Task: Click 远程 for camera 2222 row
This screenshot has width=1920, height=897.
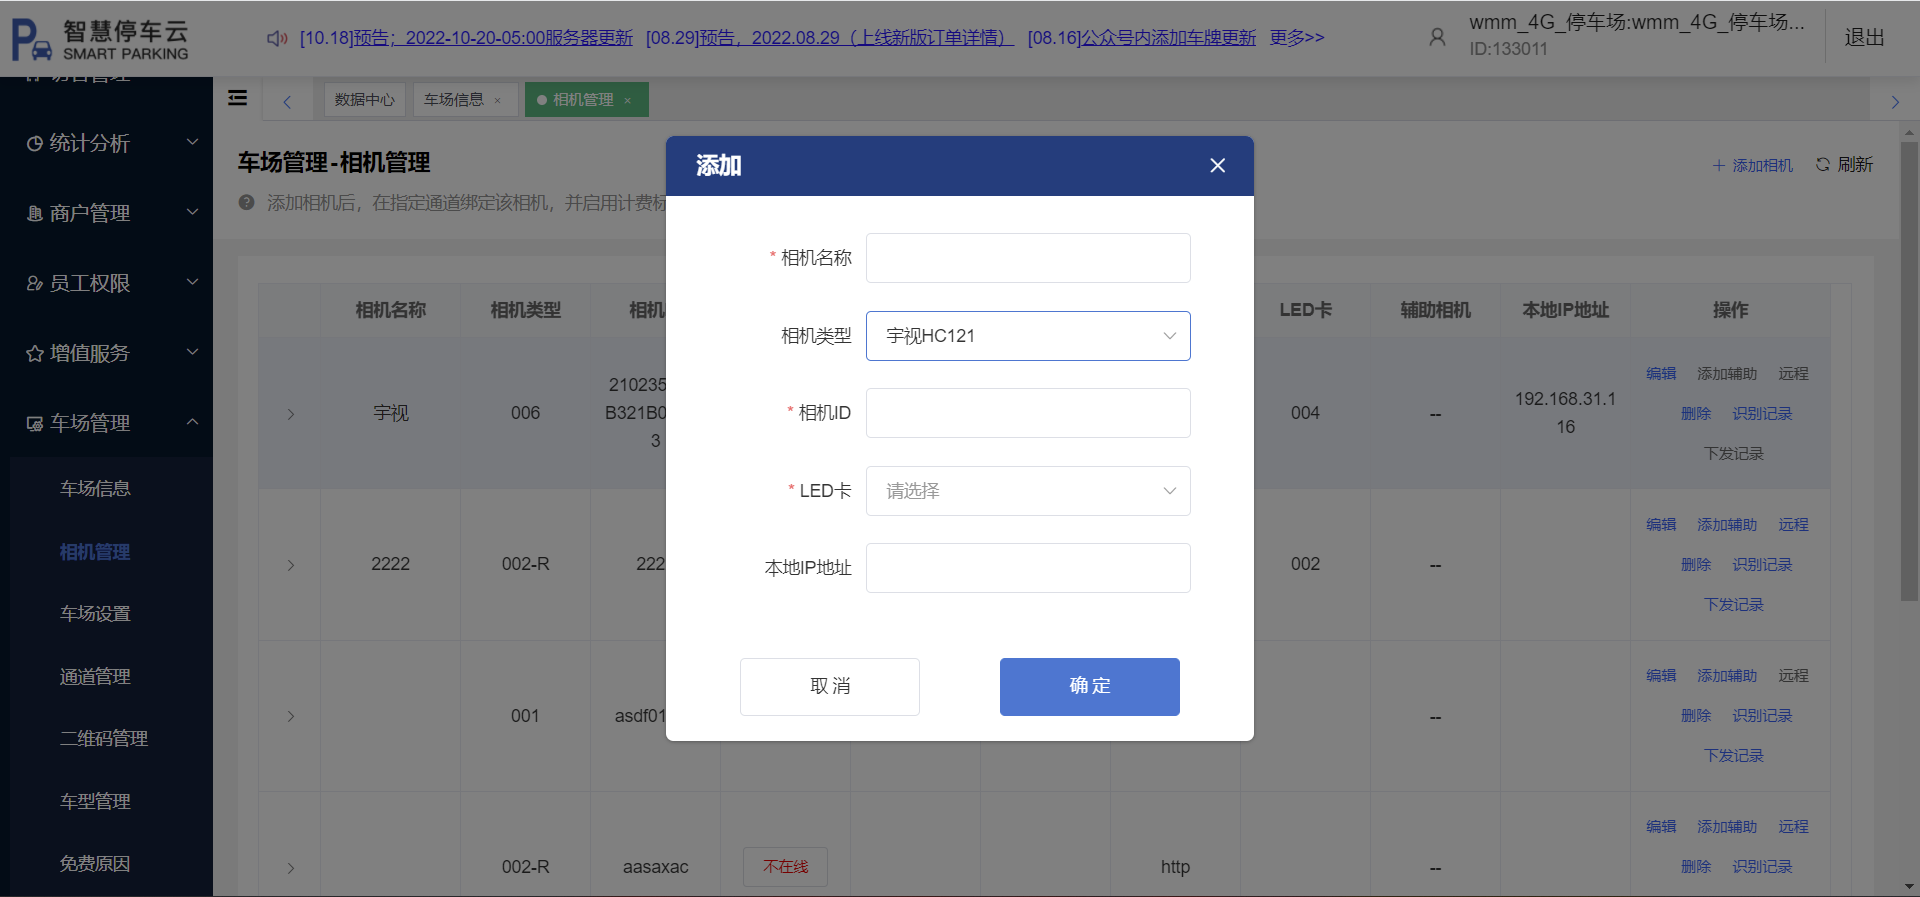Action: [x=1793, y=525]
